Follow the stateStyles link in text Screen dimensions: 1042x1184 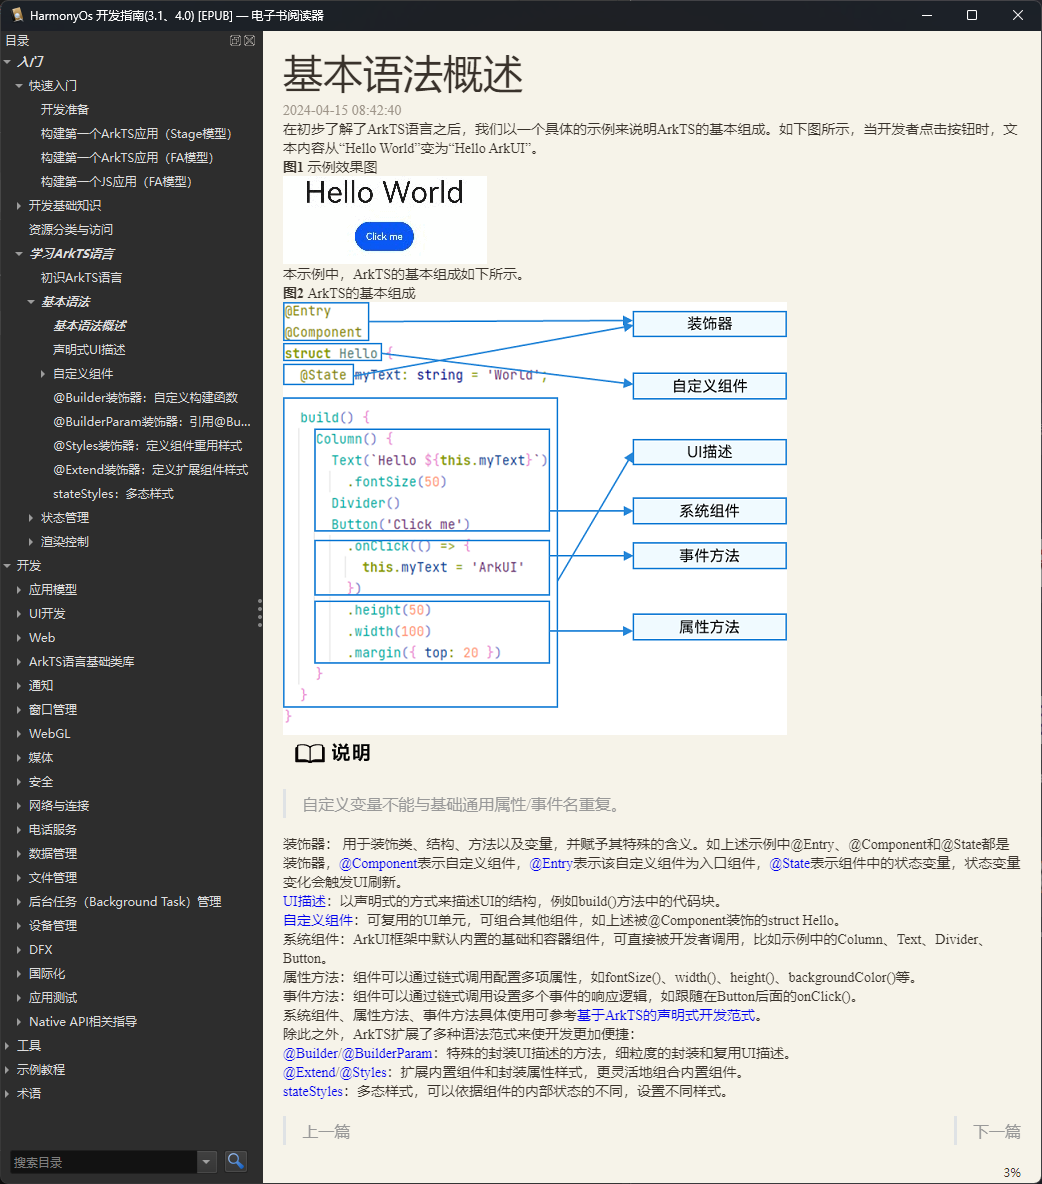(313, 1091)
